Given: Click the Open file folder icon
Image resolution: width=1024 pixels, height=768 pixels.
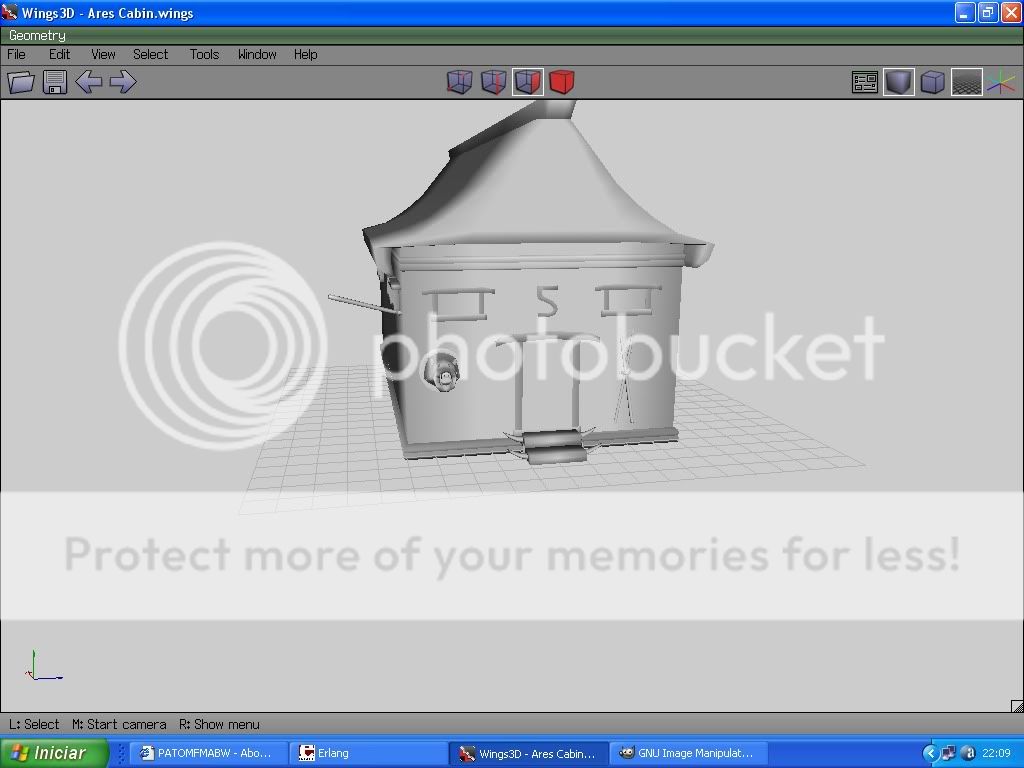Looking at the screenshot, I should (x=21, y=82).
